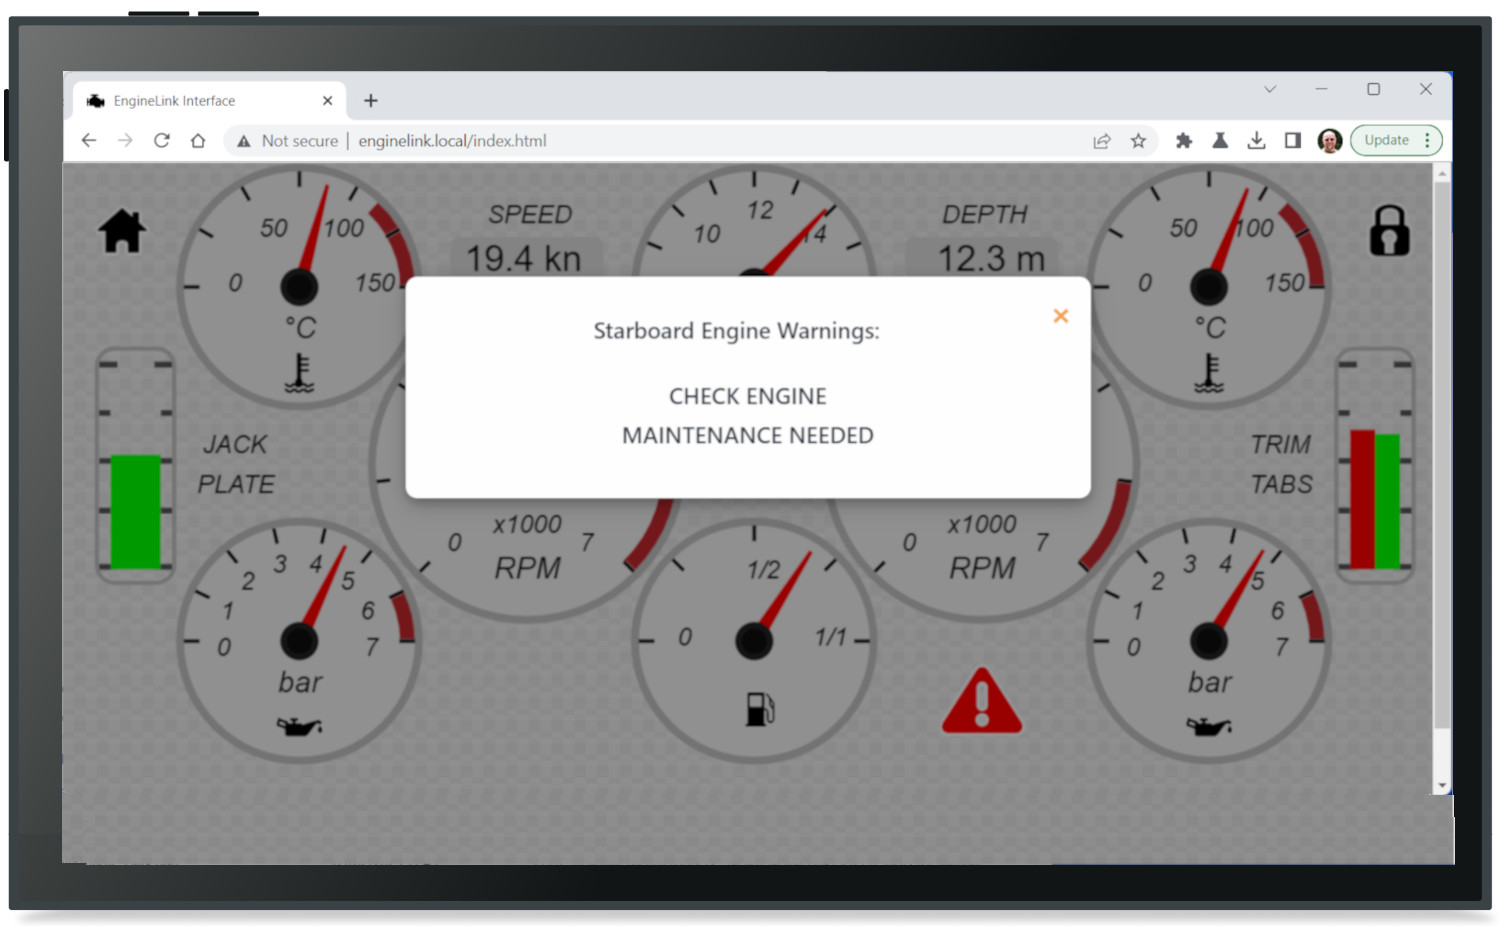
Task: Open the tab search dropdown chevron
Action: click(x=1270, y=89)
